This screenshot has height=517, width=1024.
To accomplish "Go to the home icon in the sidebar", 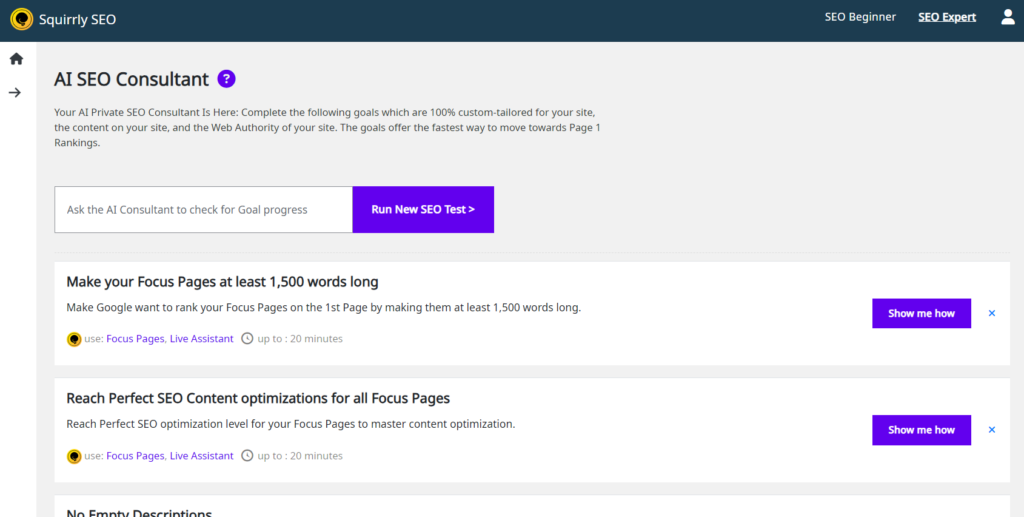I will point(16,59).
